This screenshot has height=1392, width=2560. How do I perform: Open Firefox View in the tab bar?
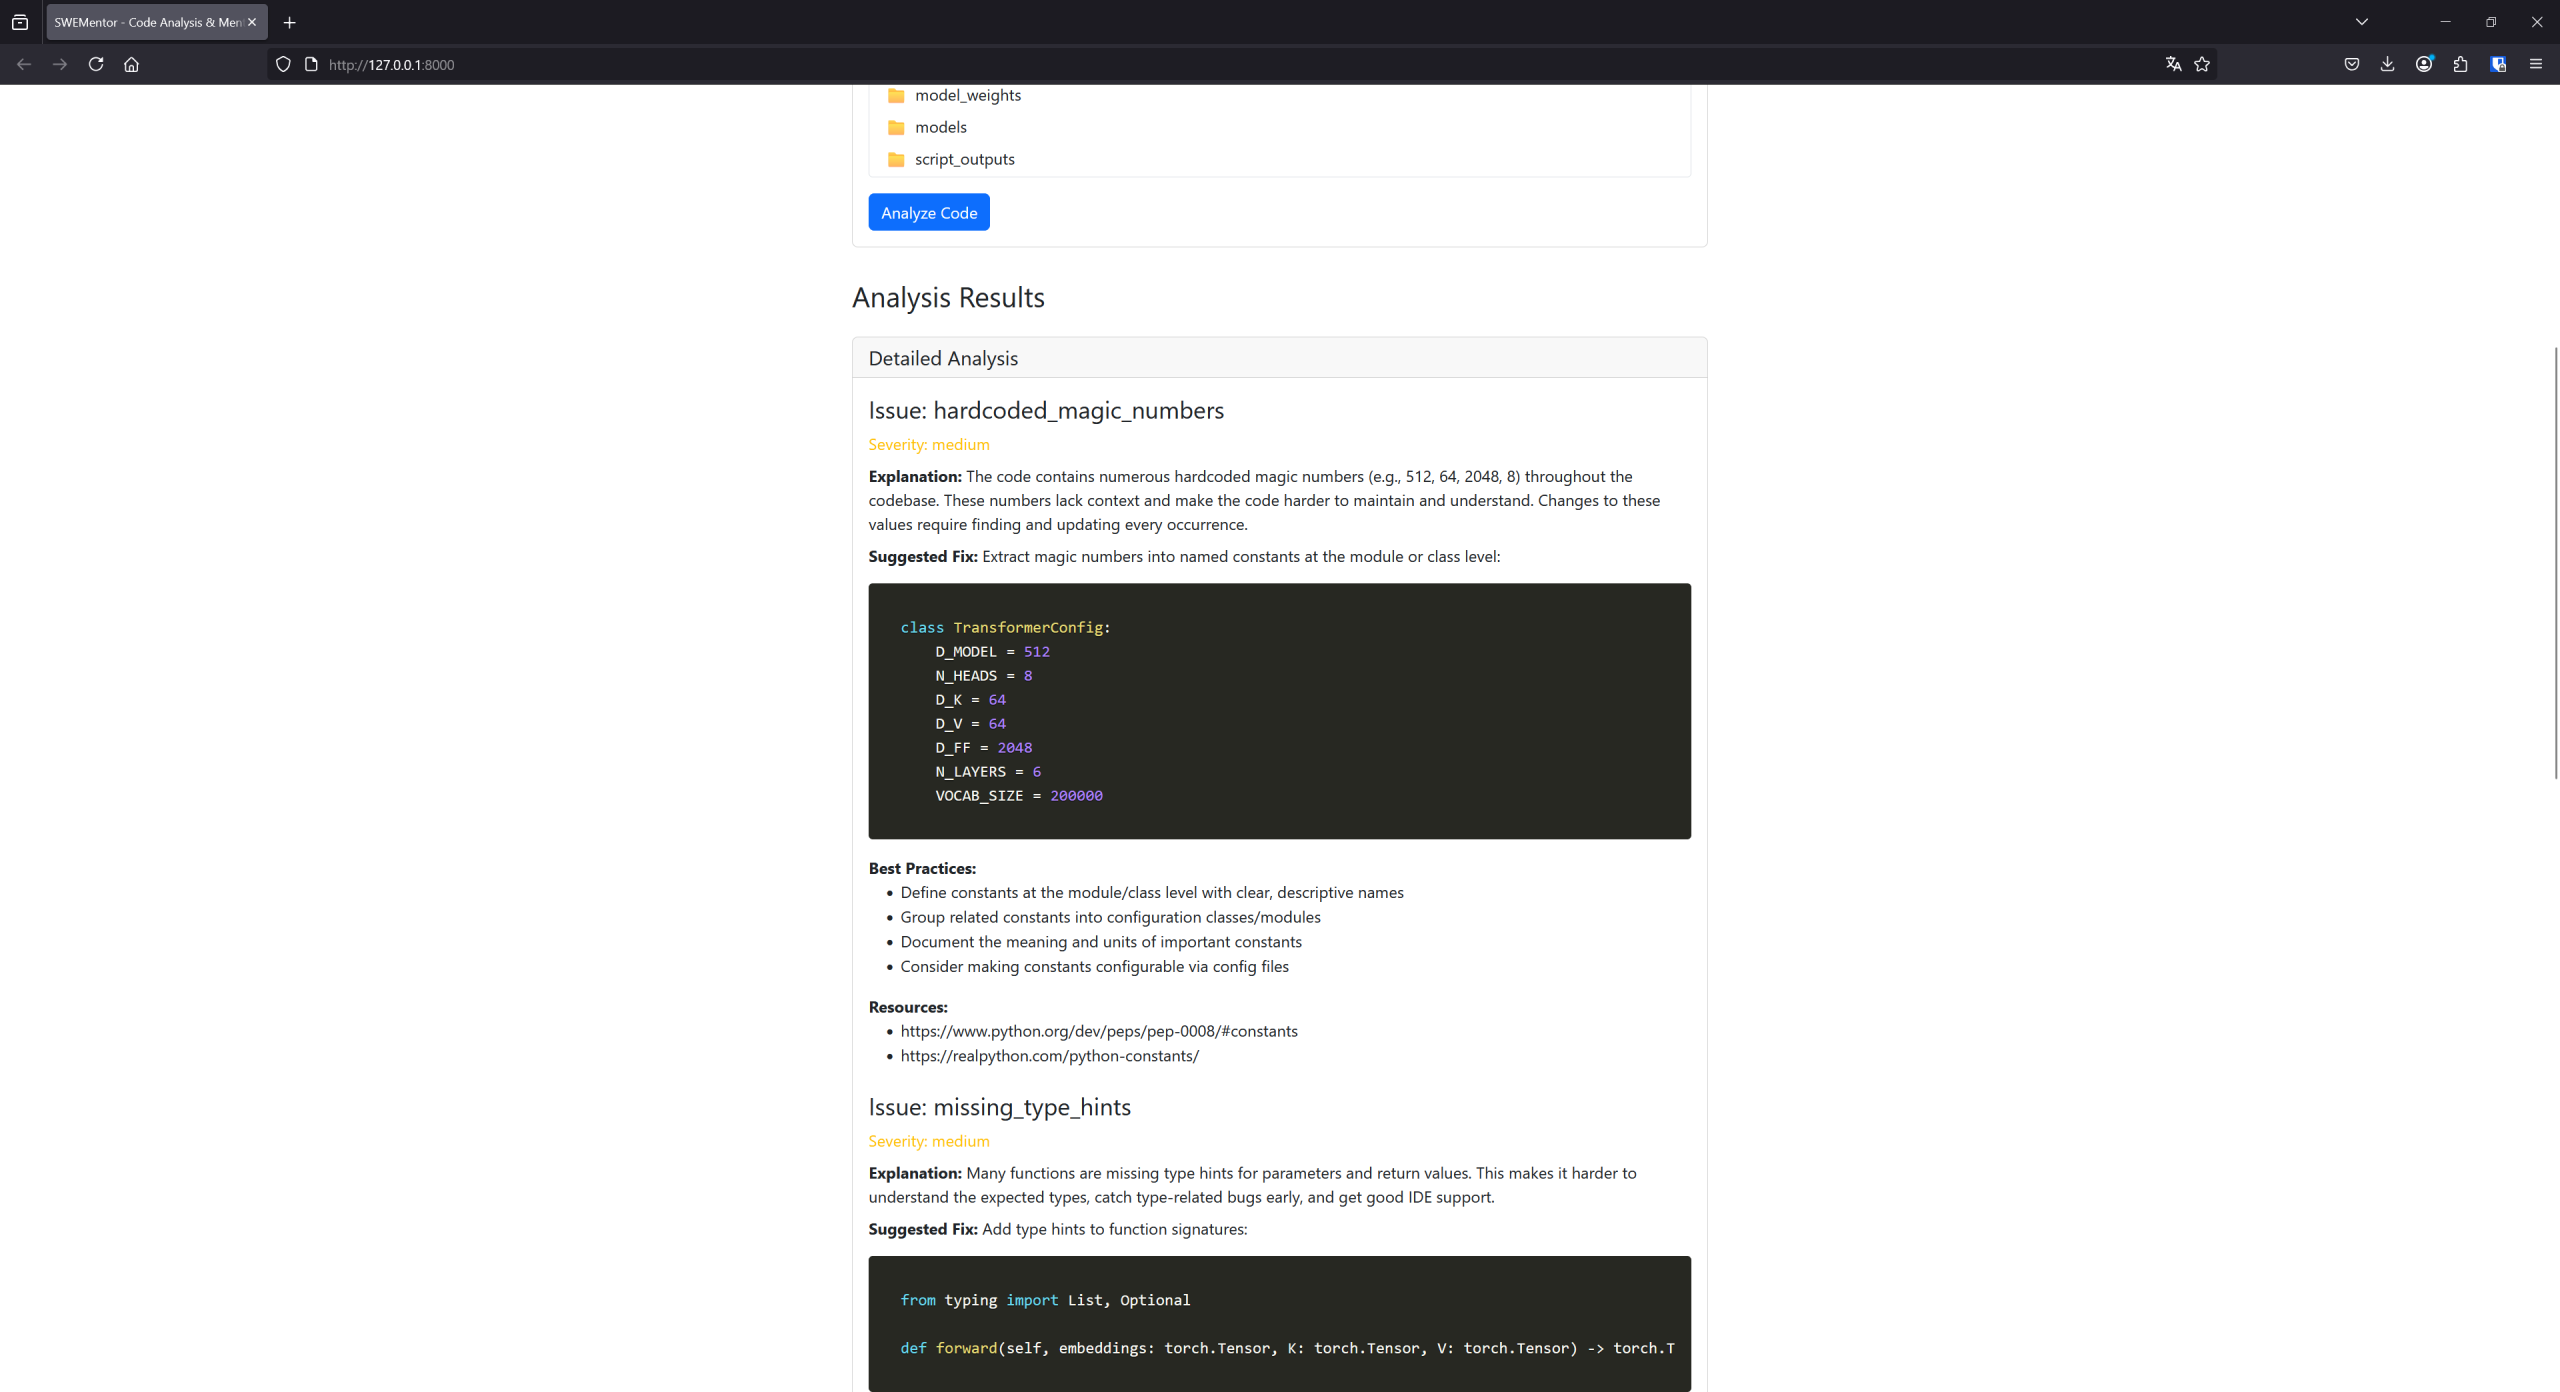pos(20,21)
